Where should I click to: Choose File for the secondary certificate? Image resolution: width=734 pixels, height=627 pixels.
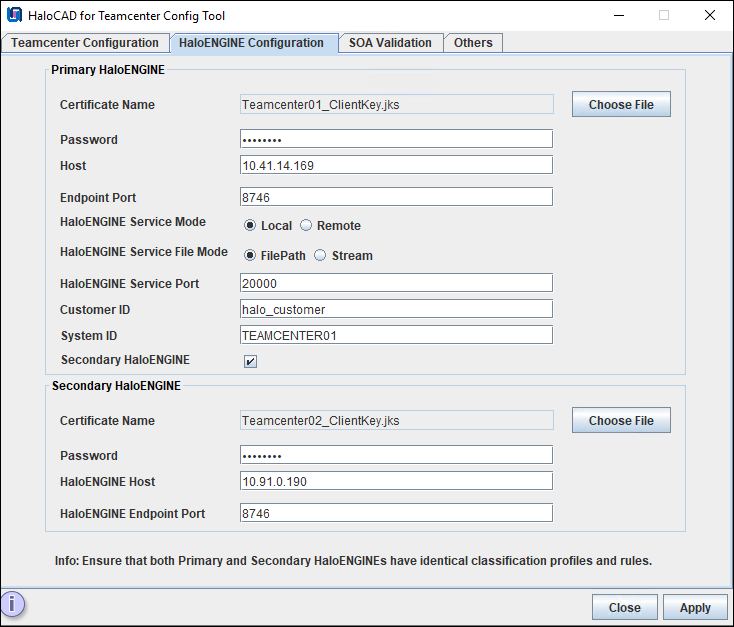pos(621,421)
